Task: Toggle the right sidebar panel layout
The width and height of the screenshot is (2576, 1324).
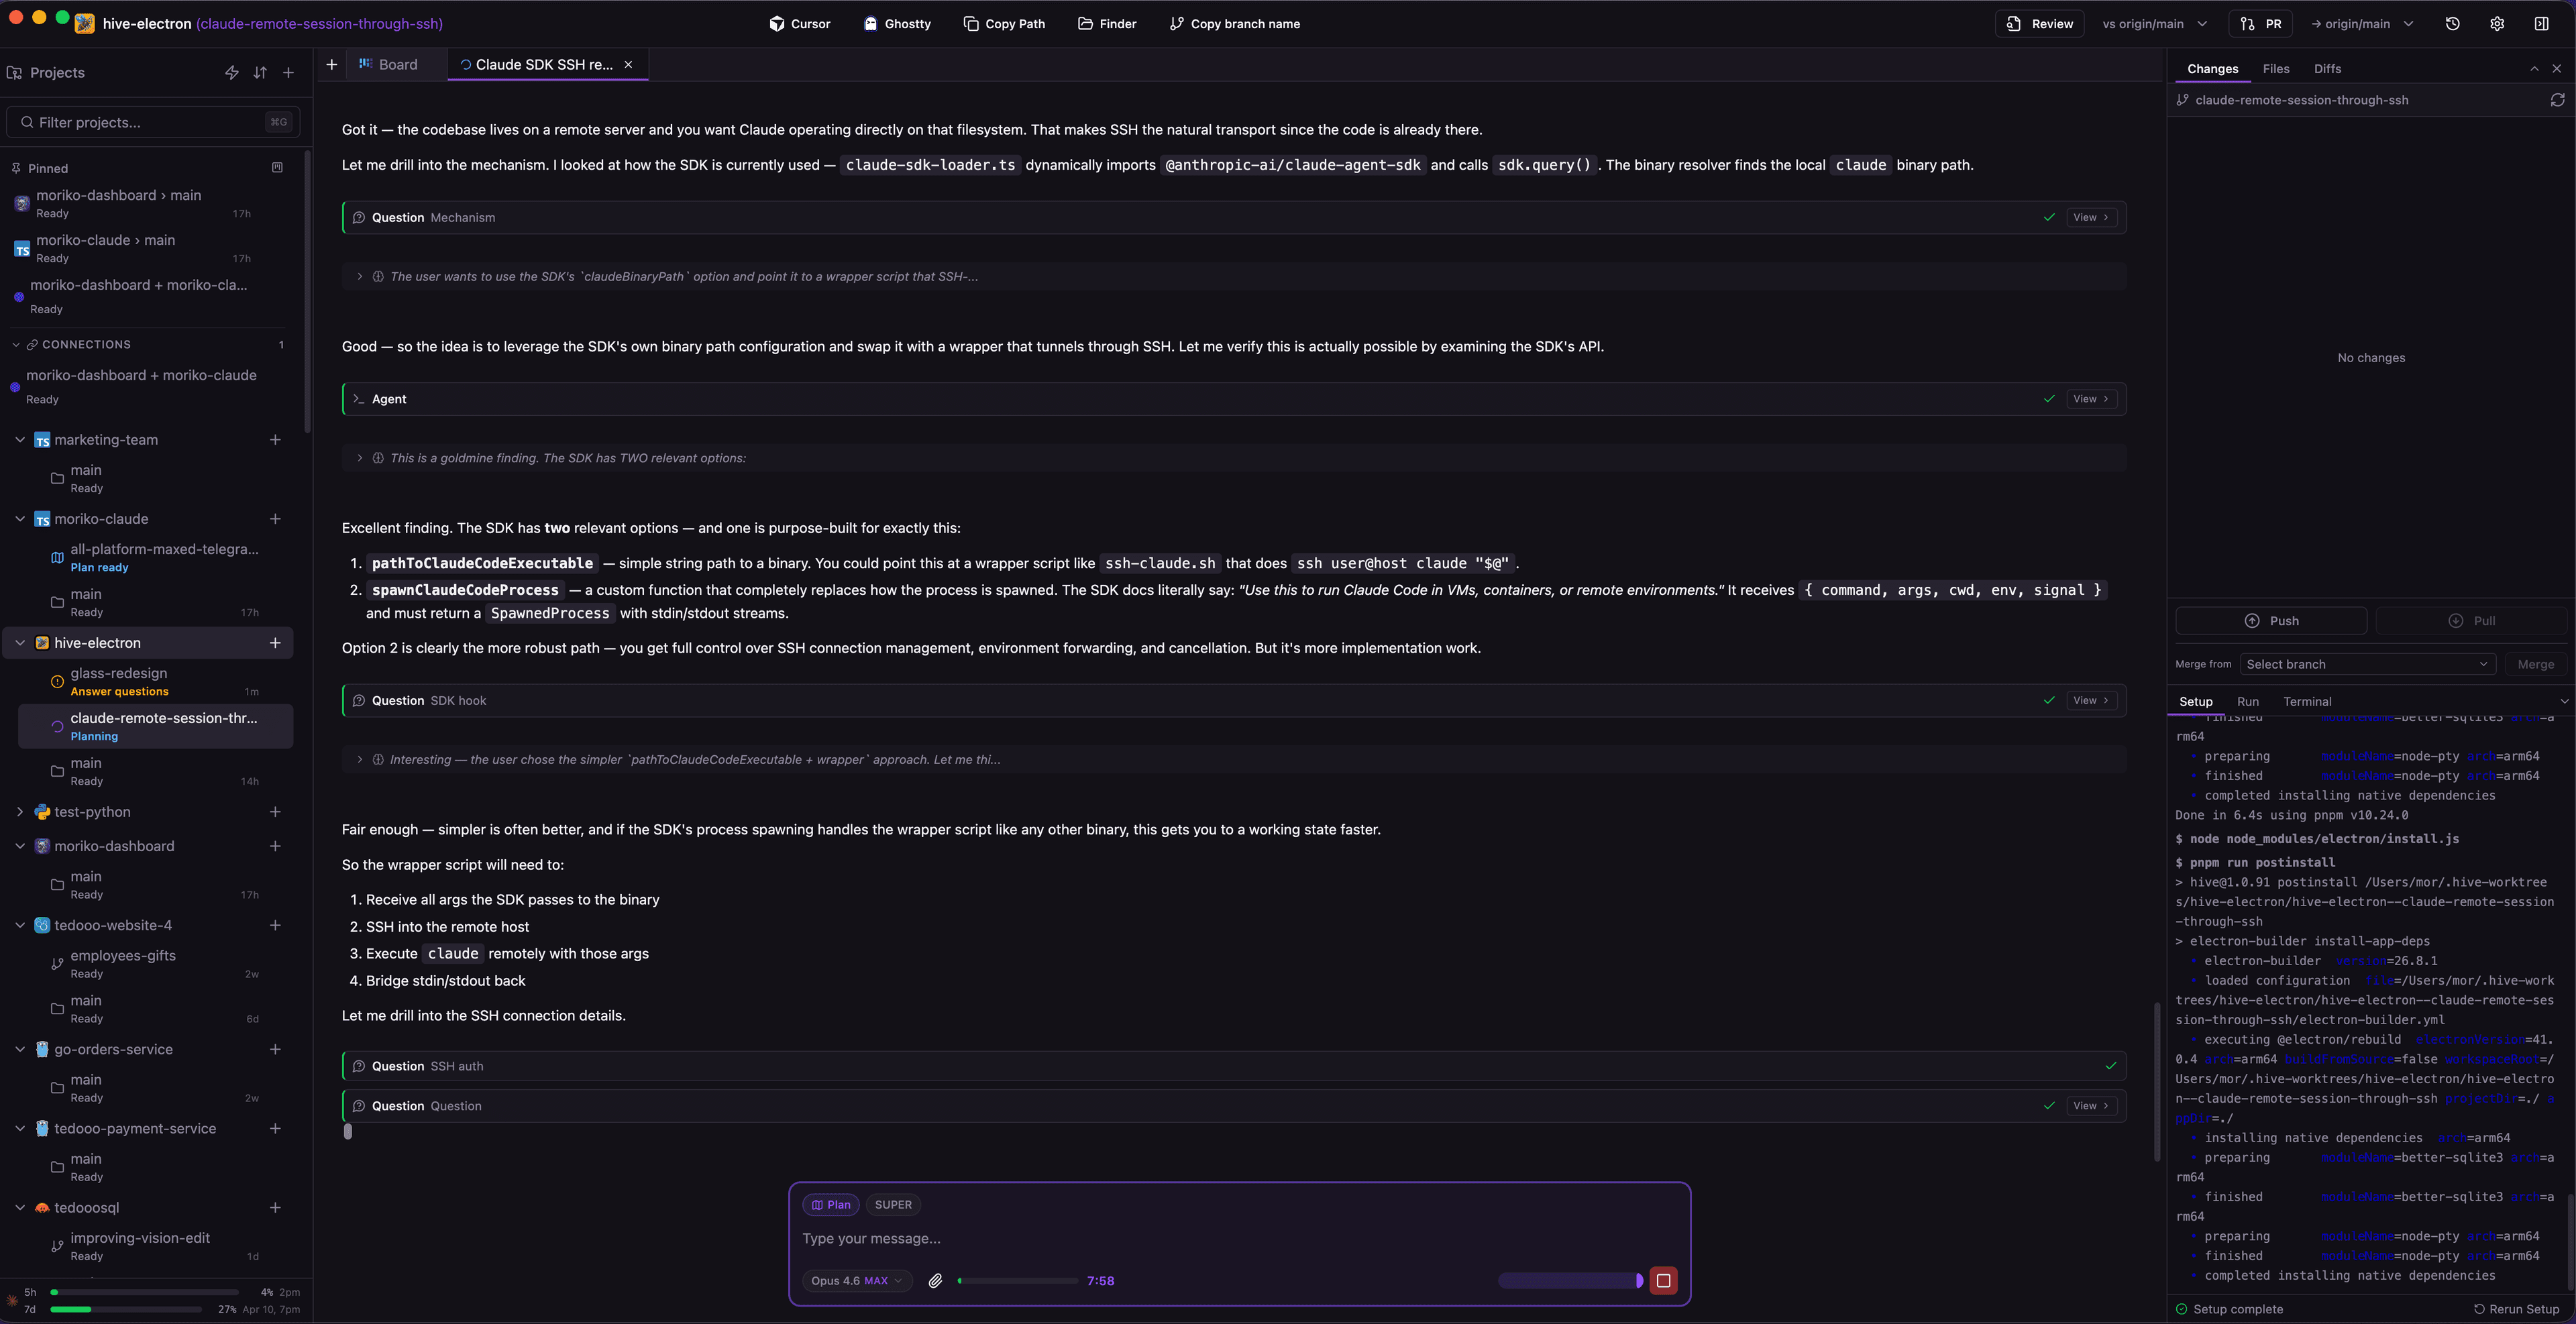Action: 2541,24
